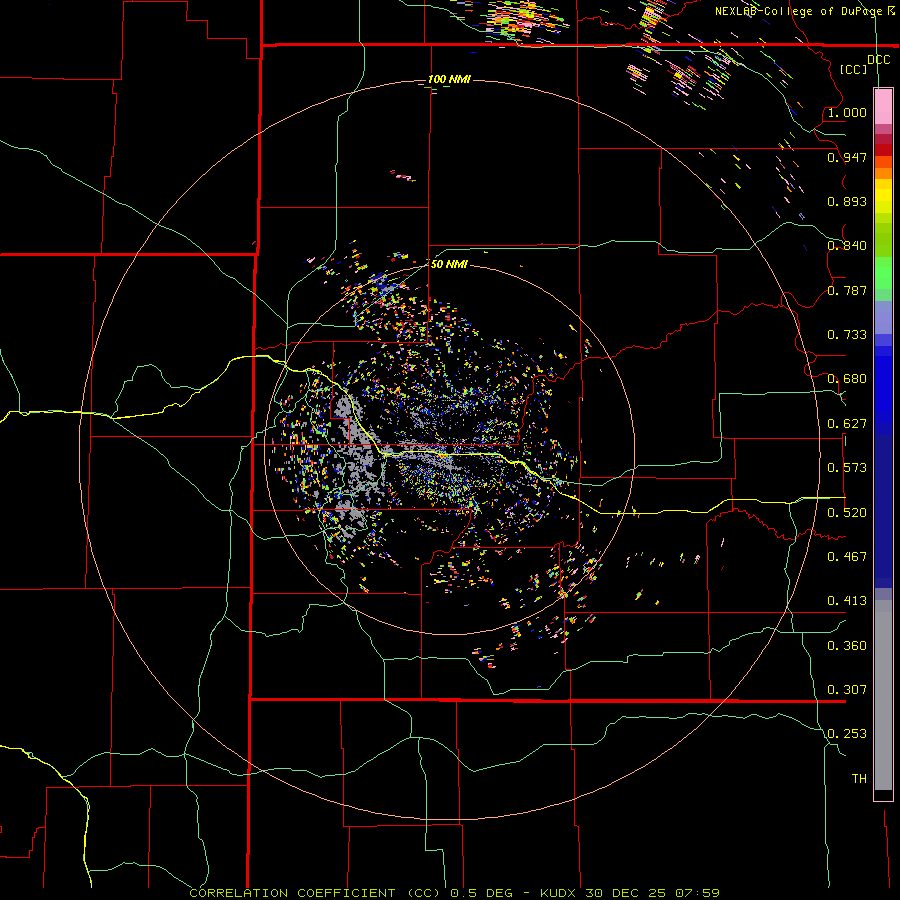Screen dimensions: 900x900
Task: Click the 0.467 legend value
Action: 847,557
